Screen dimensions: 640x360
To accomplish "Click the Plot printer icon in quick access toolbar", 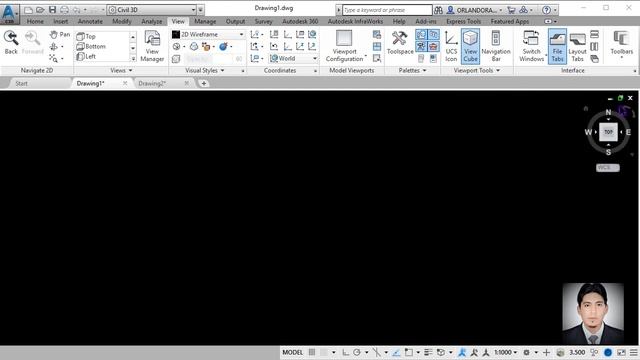I will pos(64,9).
